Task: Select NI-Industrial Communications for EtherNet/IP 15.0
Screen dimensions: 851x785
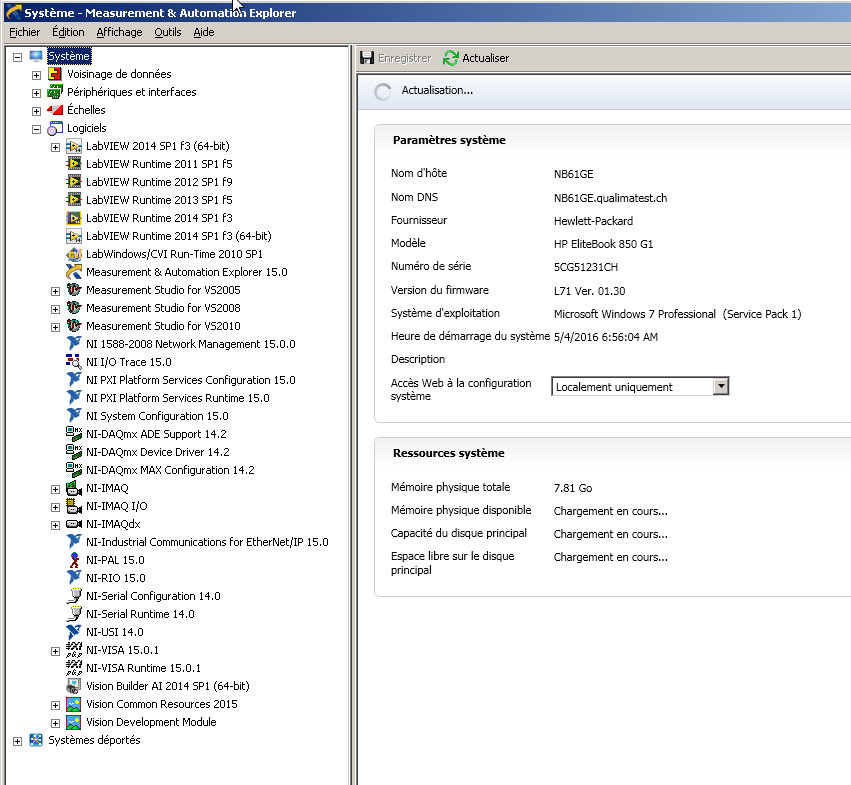Action: coord(207,542)
